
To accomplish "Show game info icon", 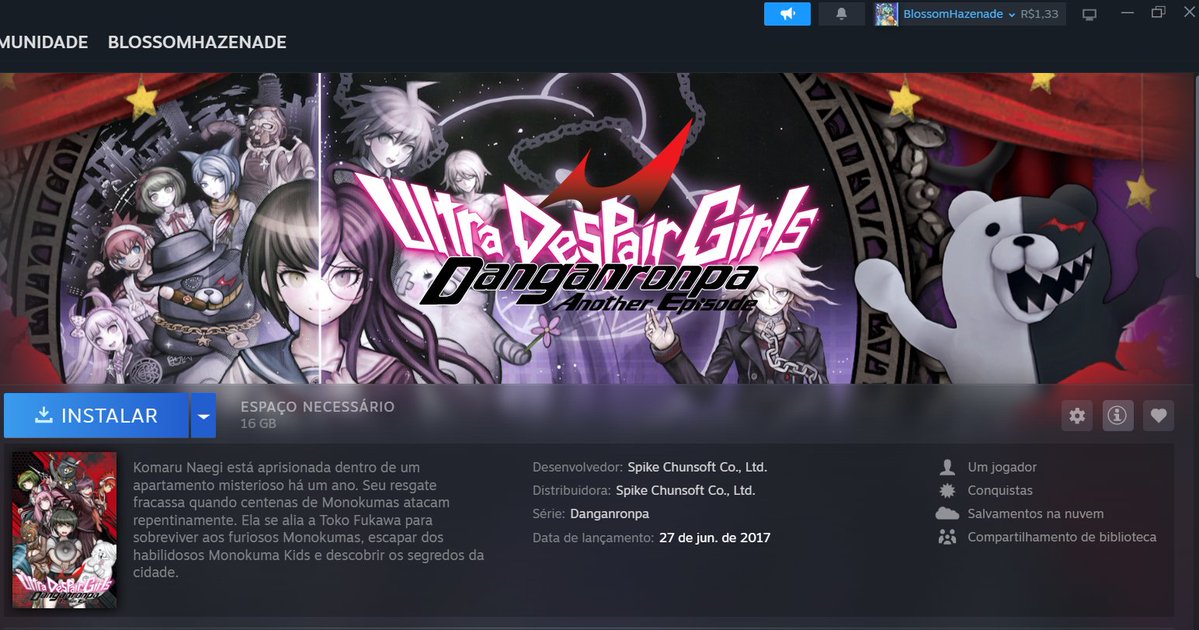I will pyautogui.click(x=1117, y=415).
